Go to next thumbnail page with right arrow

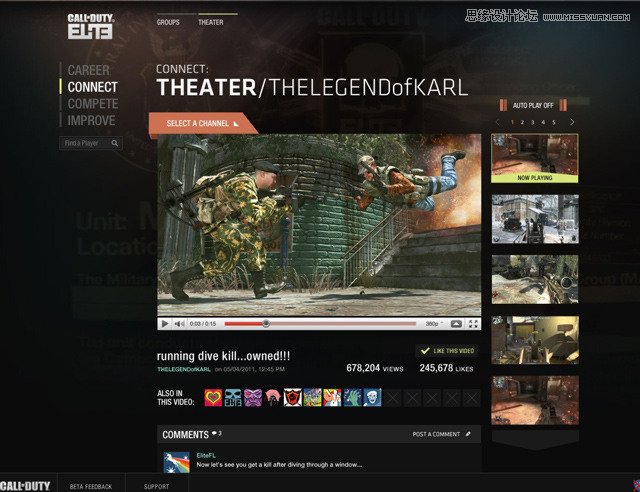click(x=572, y=122)
